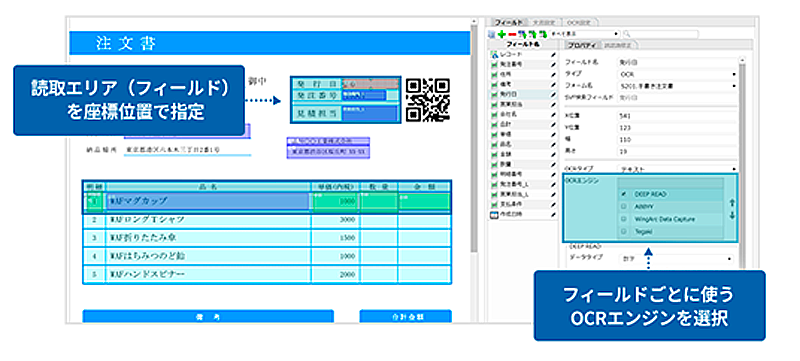Enable the ABBYY OCR engine checkbox
800x361 pixels.
(x=623, y=207)
